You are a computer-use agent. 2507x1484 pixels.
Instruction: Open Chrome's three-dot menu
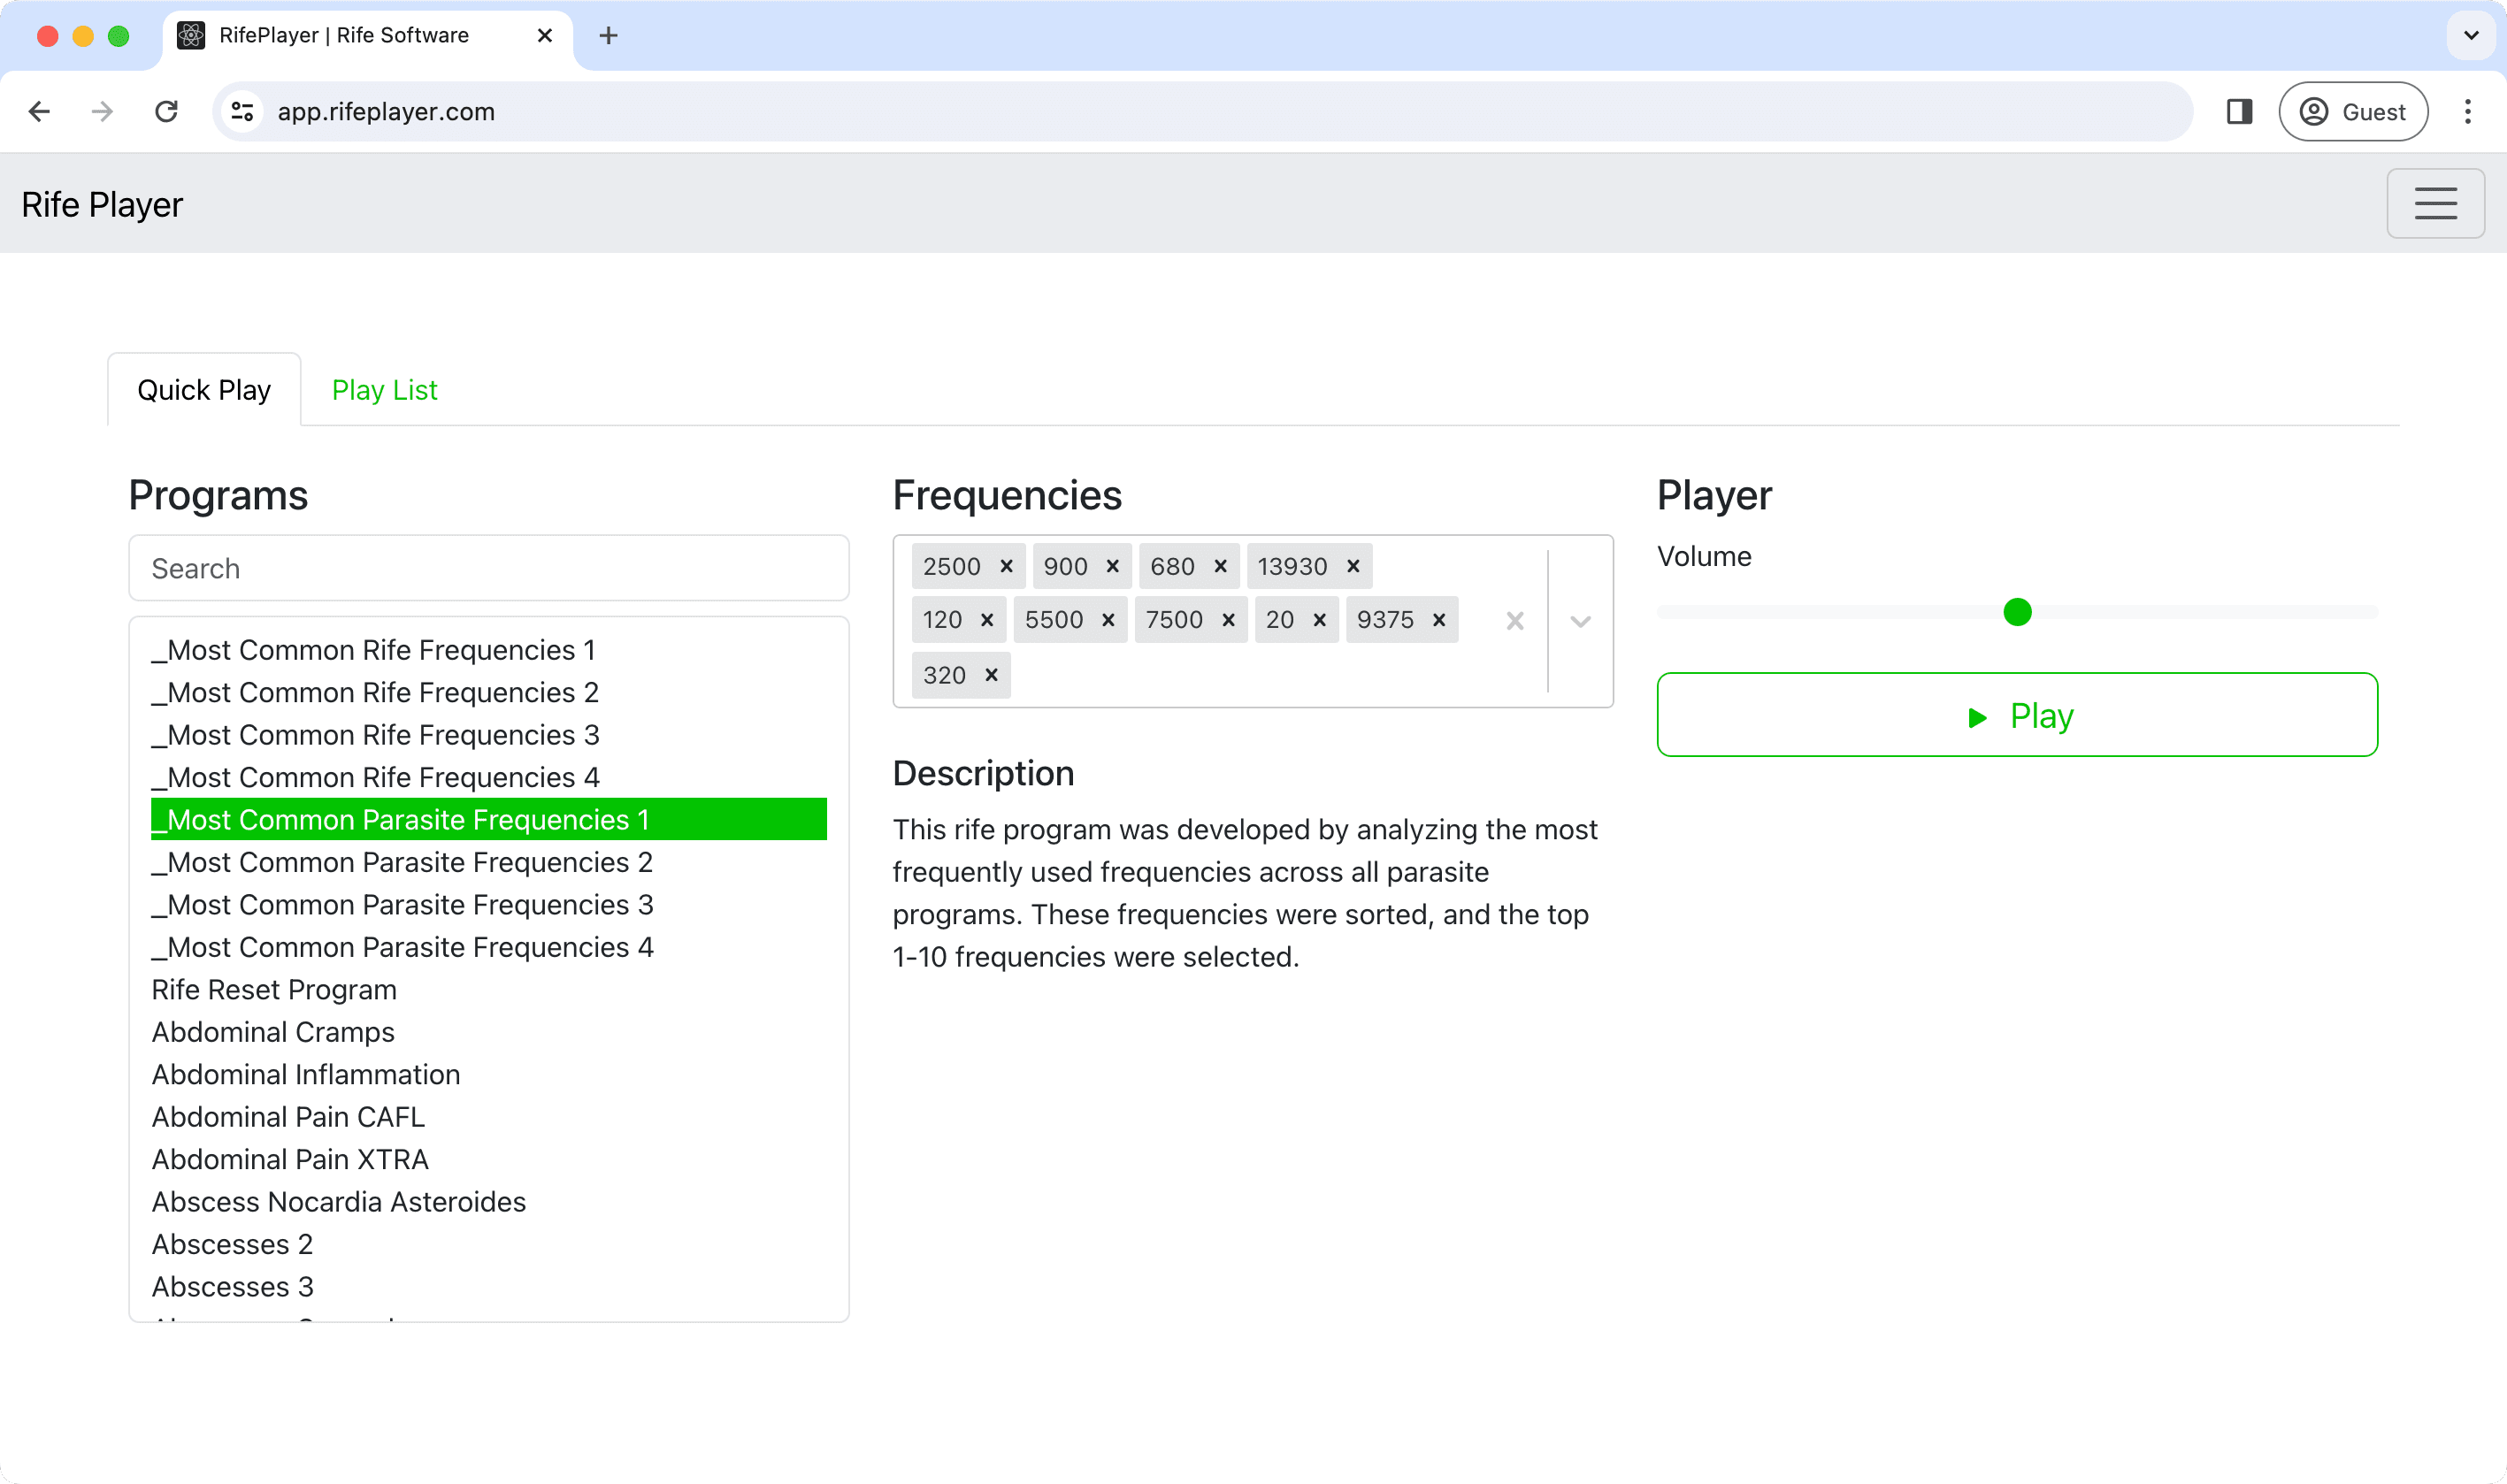(2467, 111)
